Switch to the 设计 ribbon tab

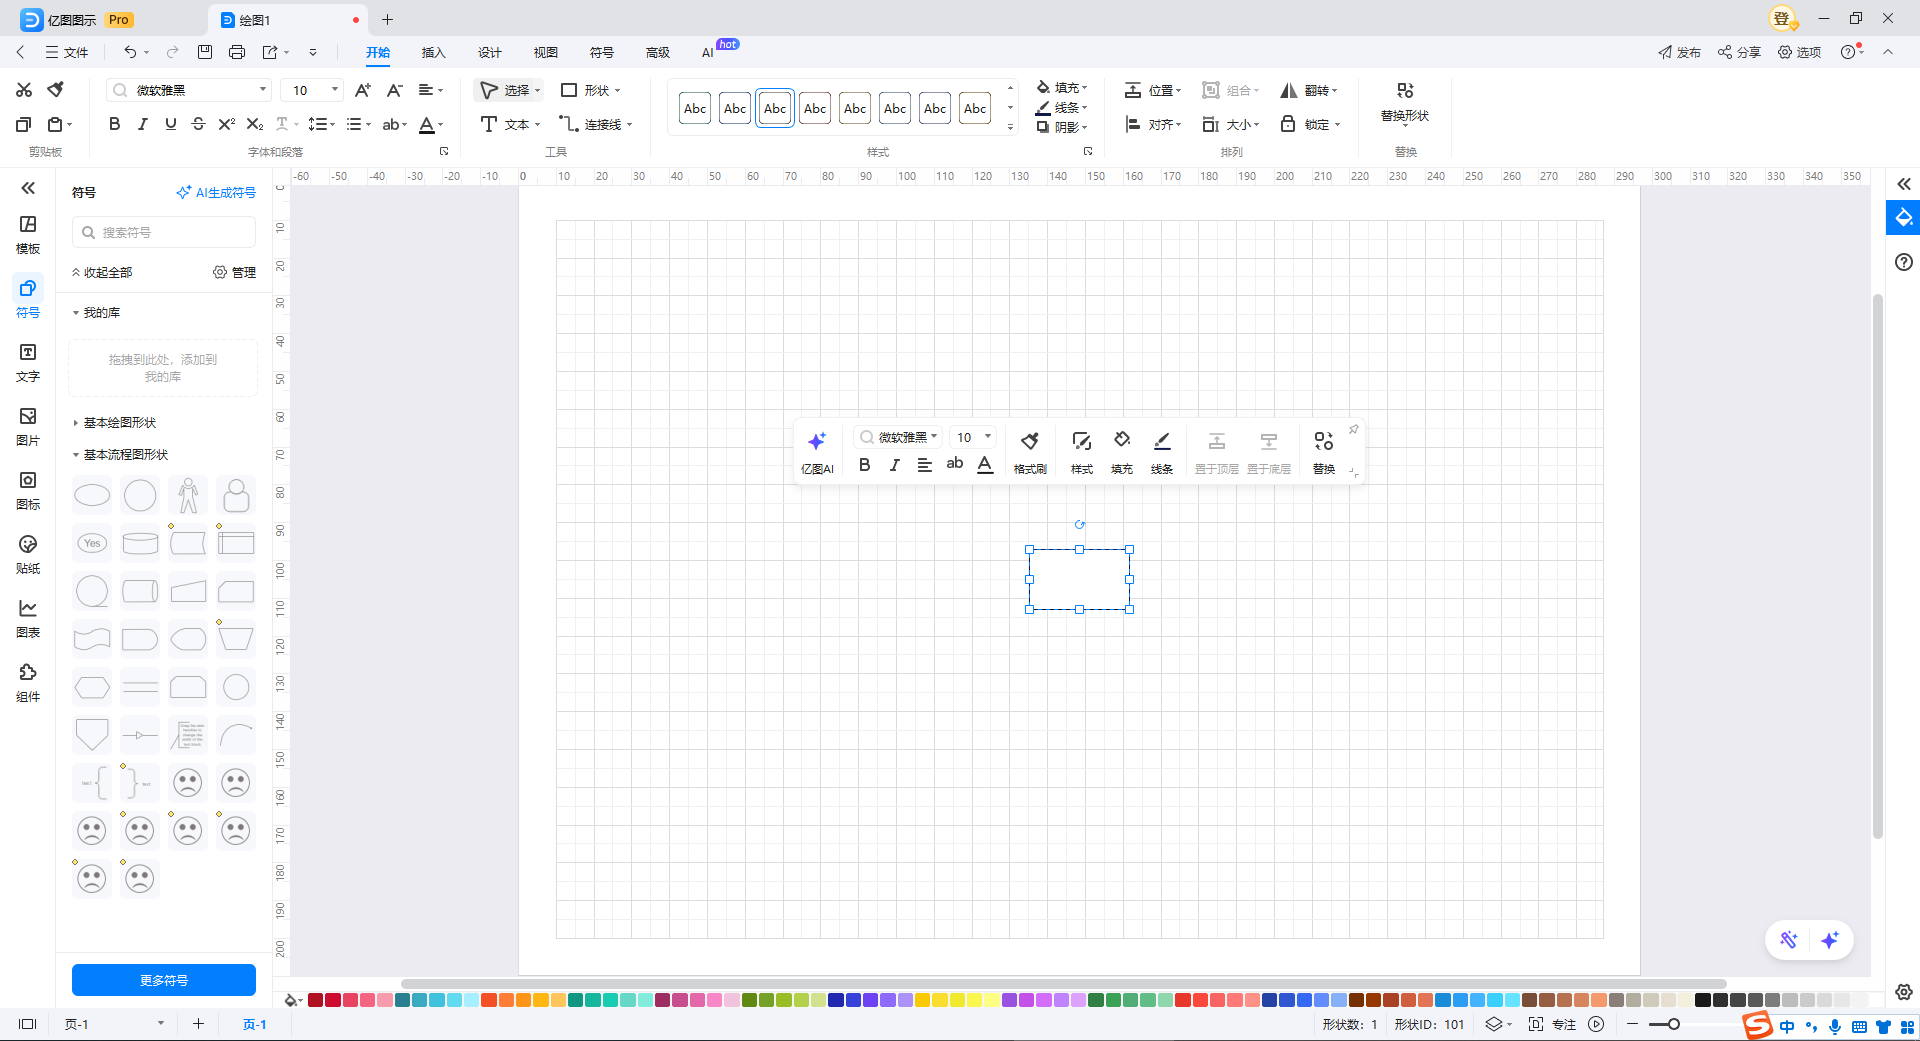click(490, 52)
